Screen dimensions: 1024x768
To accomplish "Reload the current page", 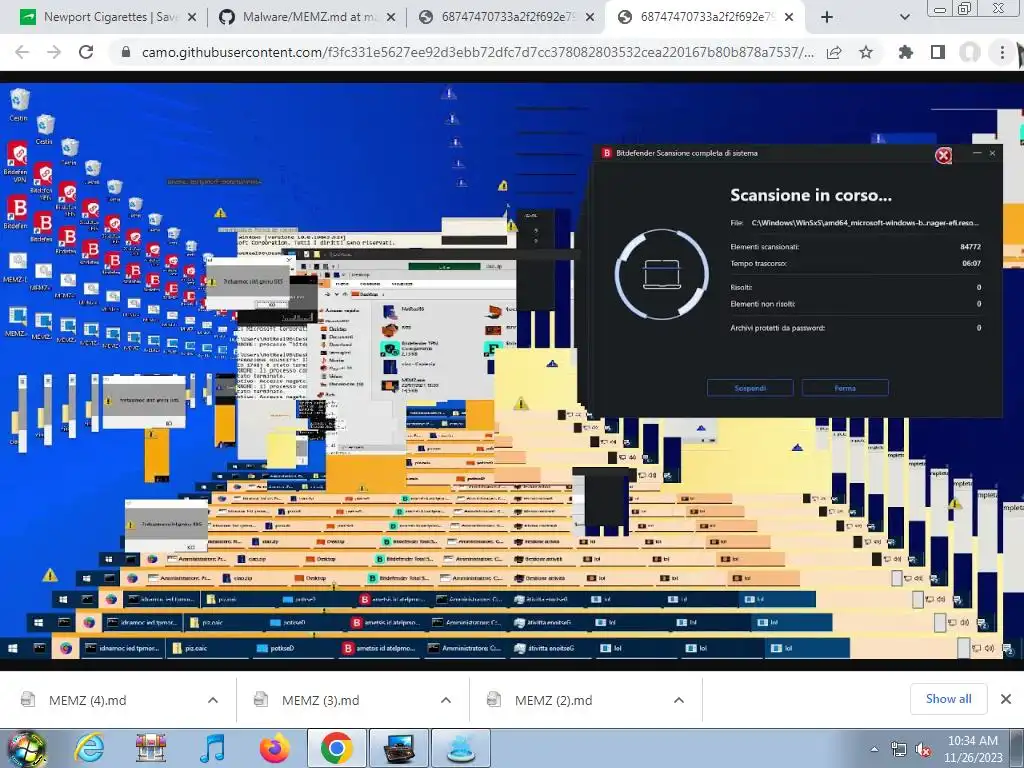I will pos(86,52).
